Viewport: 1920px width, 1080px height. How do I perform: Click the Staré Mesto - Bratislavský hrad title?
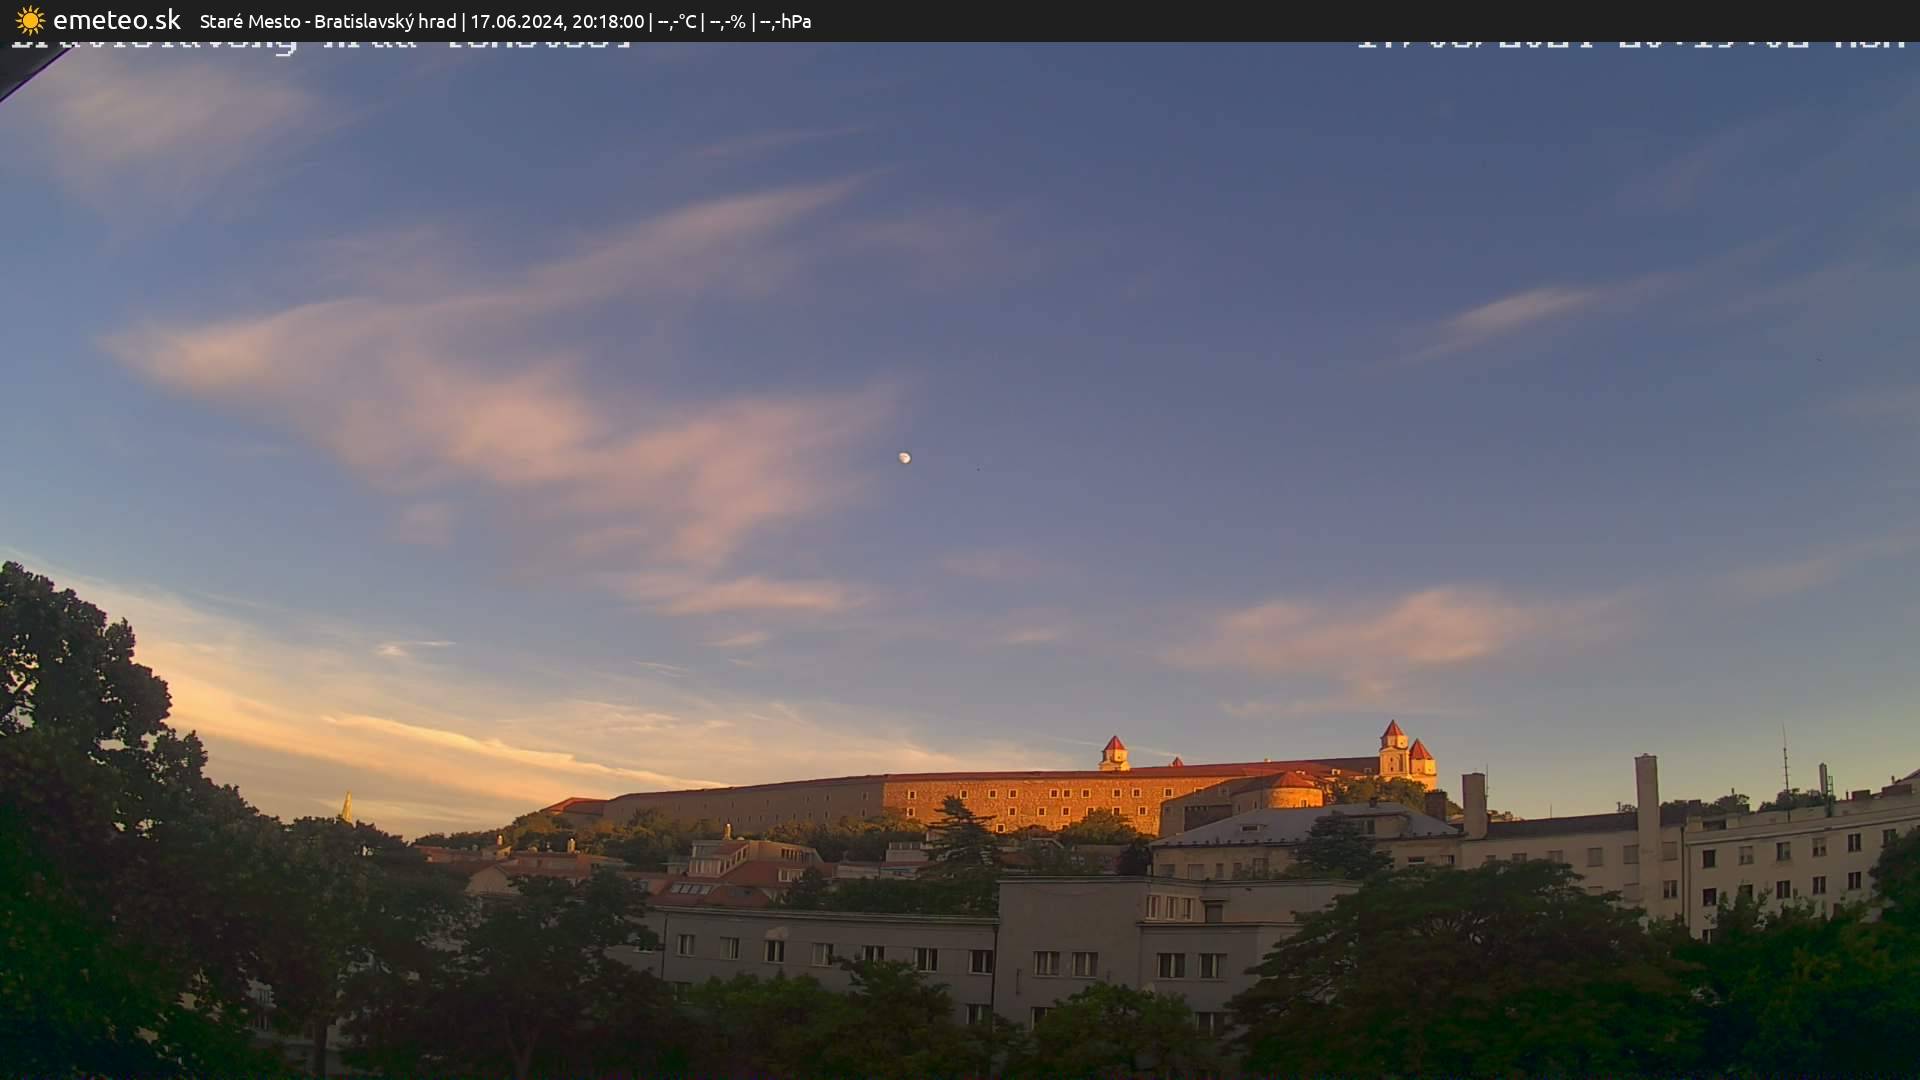(328, 21)
